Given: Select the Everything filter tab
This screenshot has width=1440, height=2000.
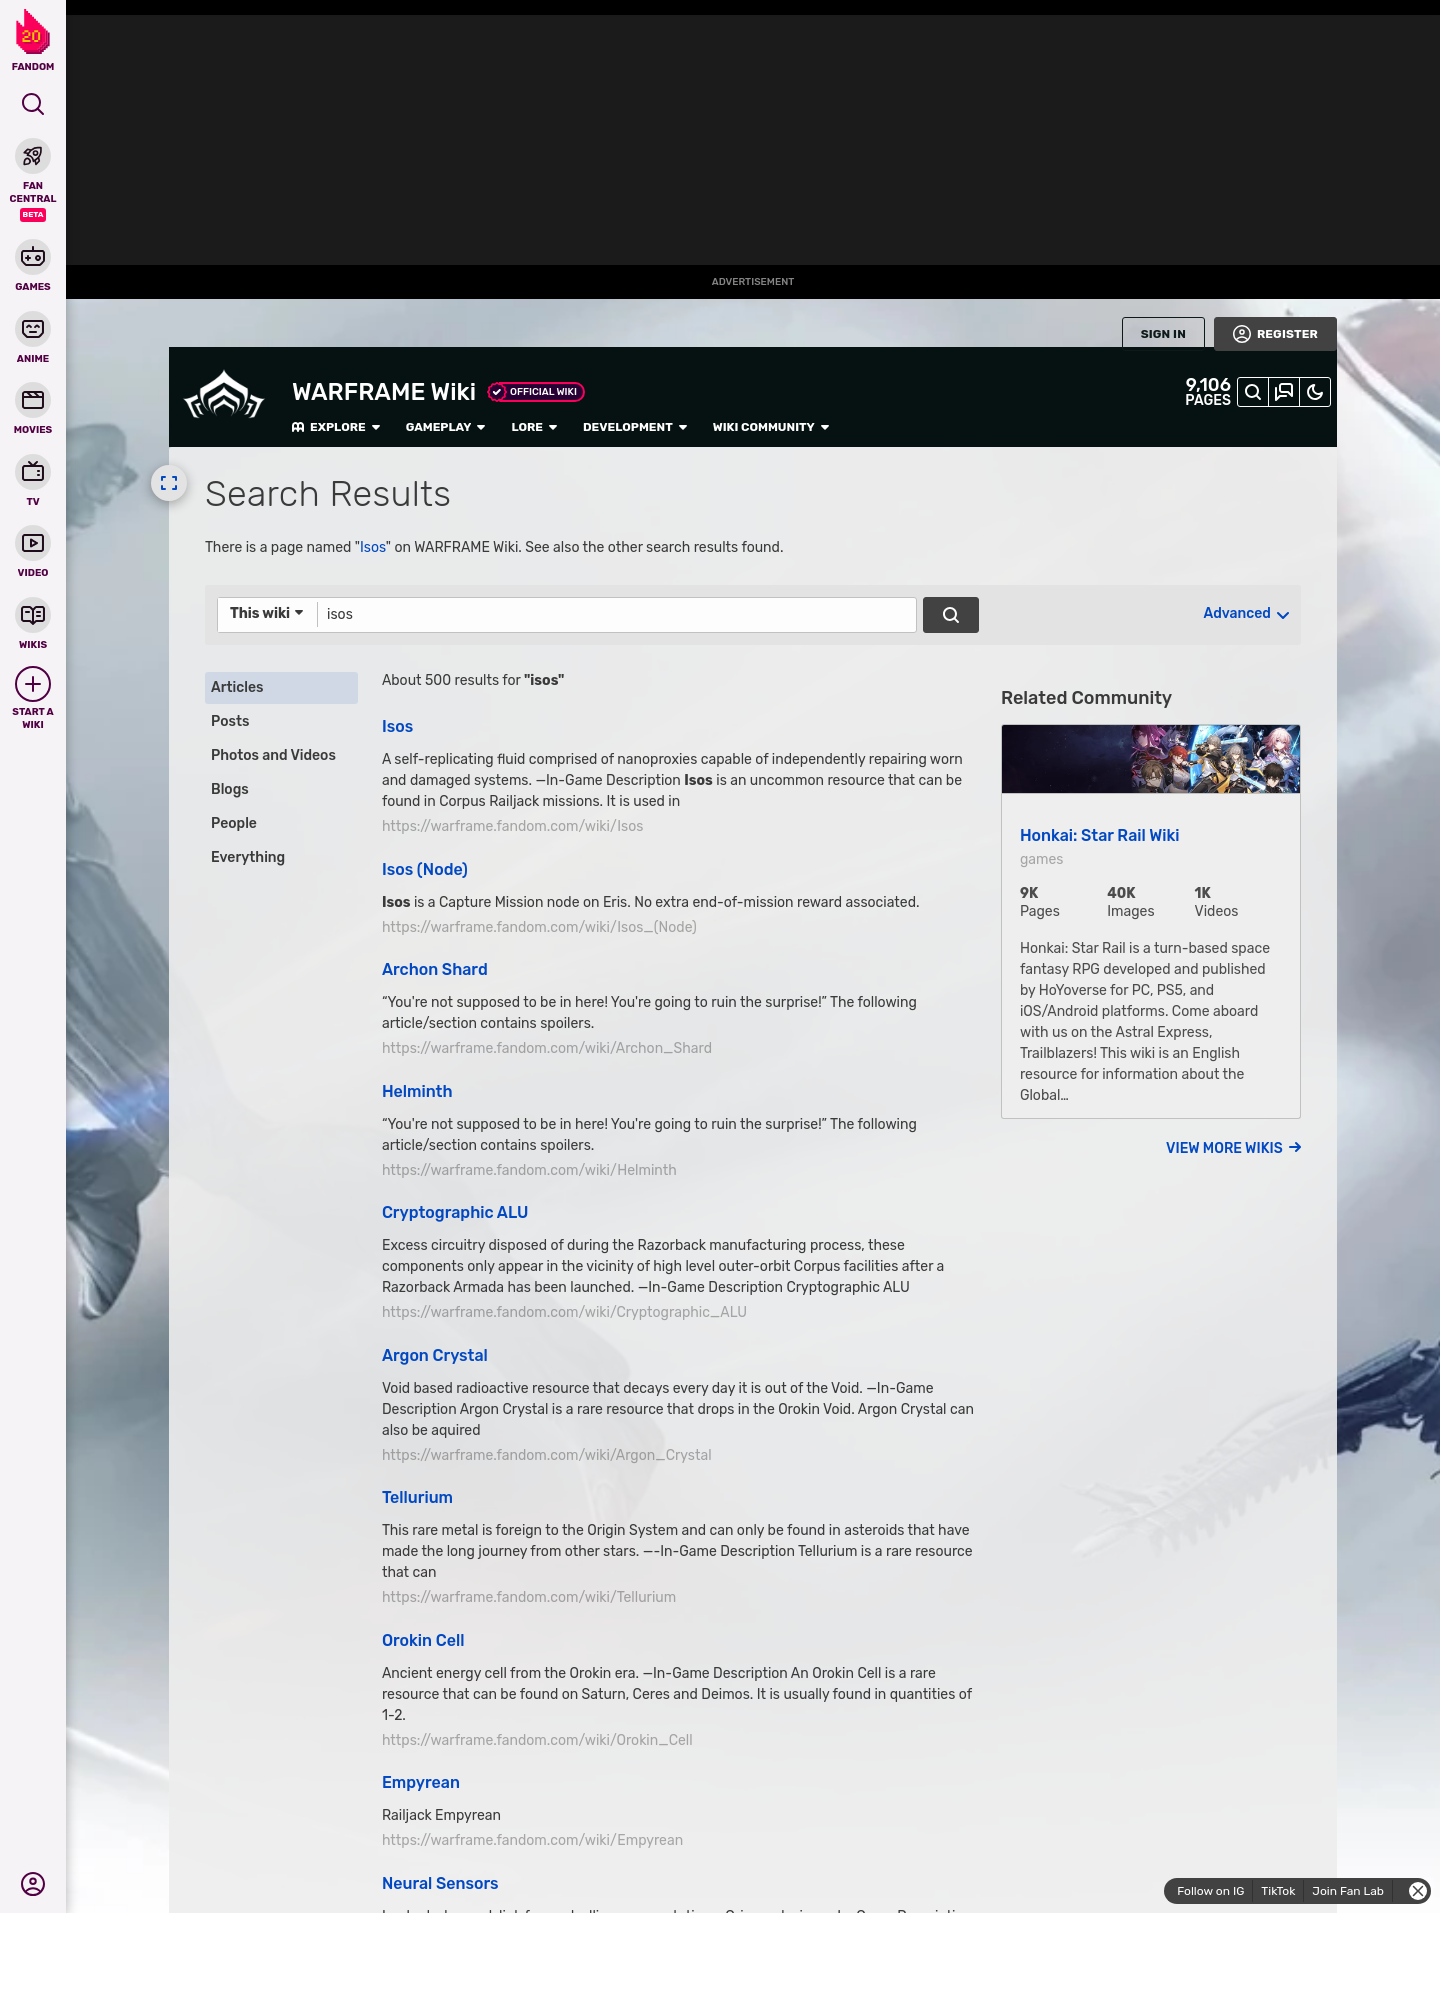Looking at the screenshot, I should pos(281,857).
